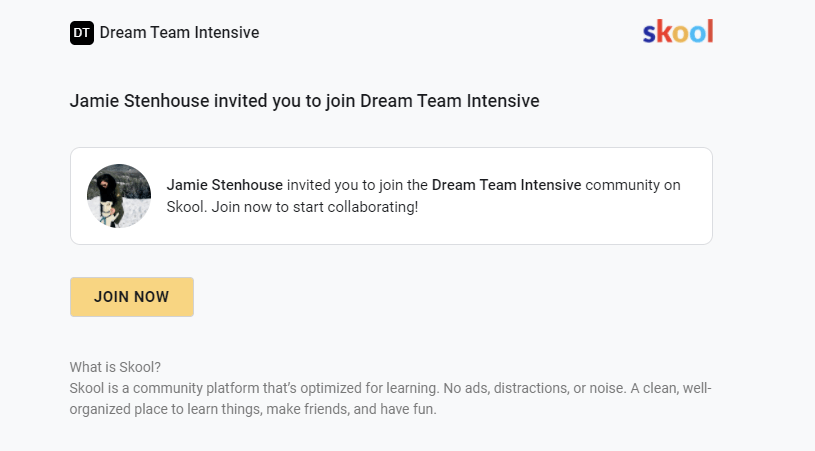Click the DT community logo icon

[82, 33]
